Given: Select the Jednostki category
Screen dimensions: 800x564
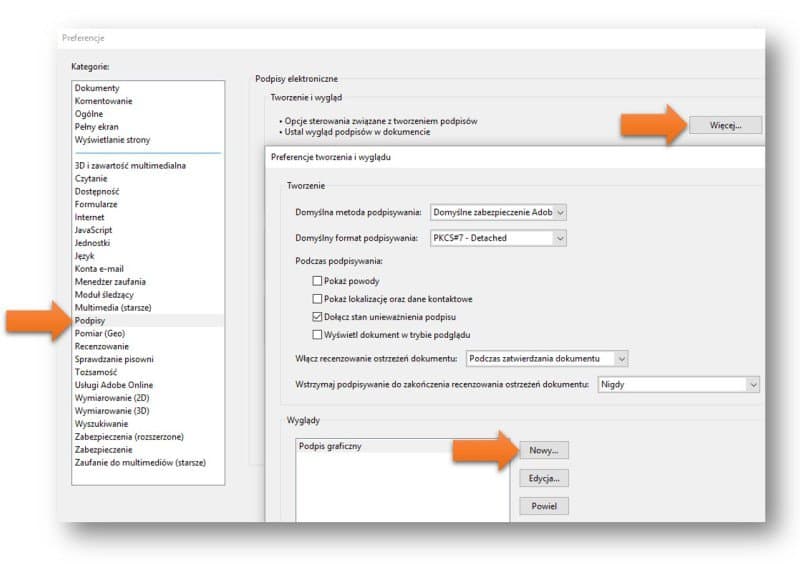Looking at the screenshot, I should 147,243.
